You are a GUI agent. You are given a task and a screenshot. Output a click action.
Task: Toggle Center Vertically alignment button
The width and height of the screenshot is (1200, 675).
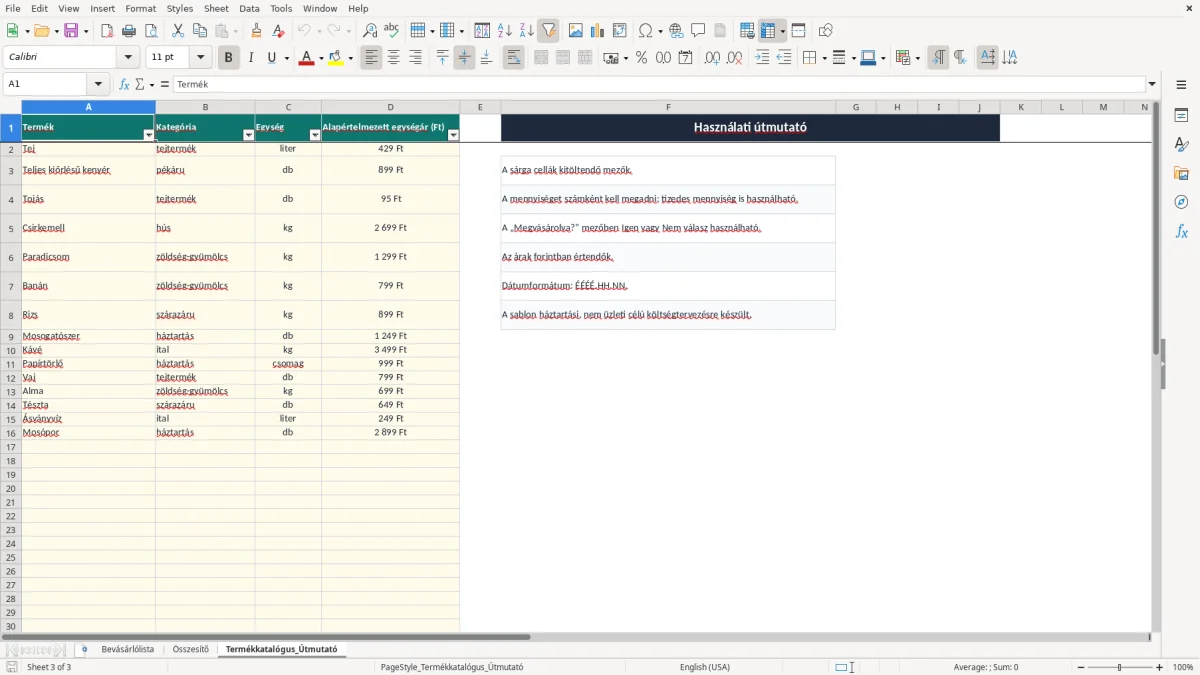pos(464,58)
